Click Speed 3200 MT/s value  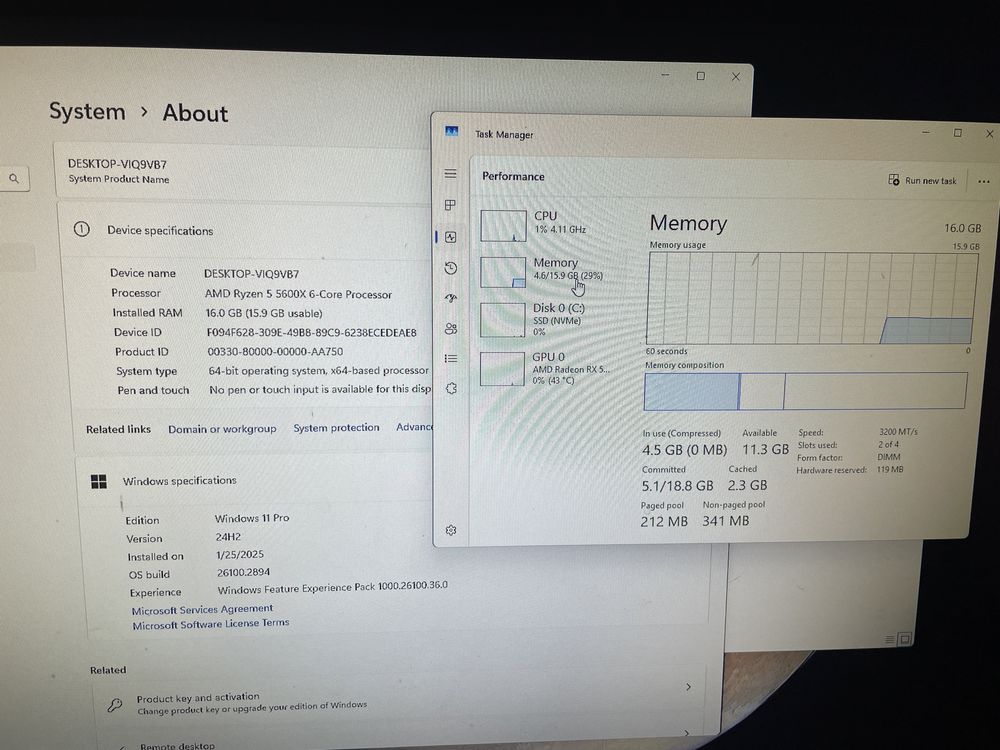click(x=898, y=432)
